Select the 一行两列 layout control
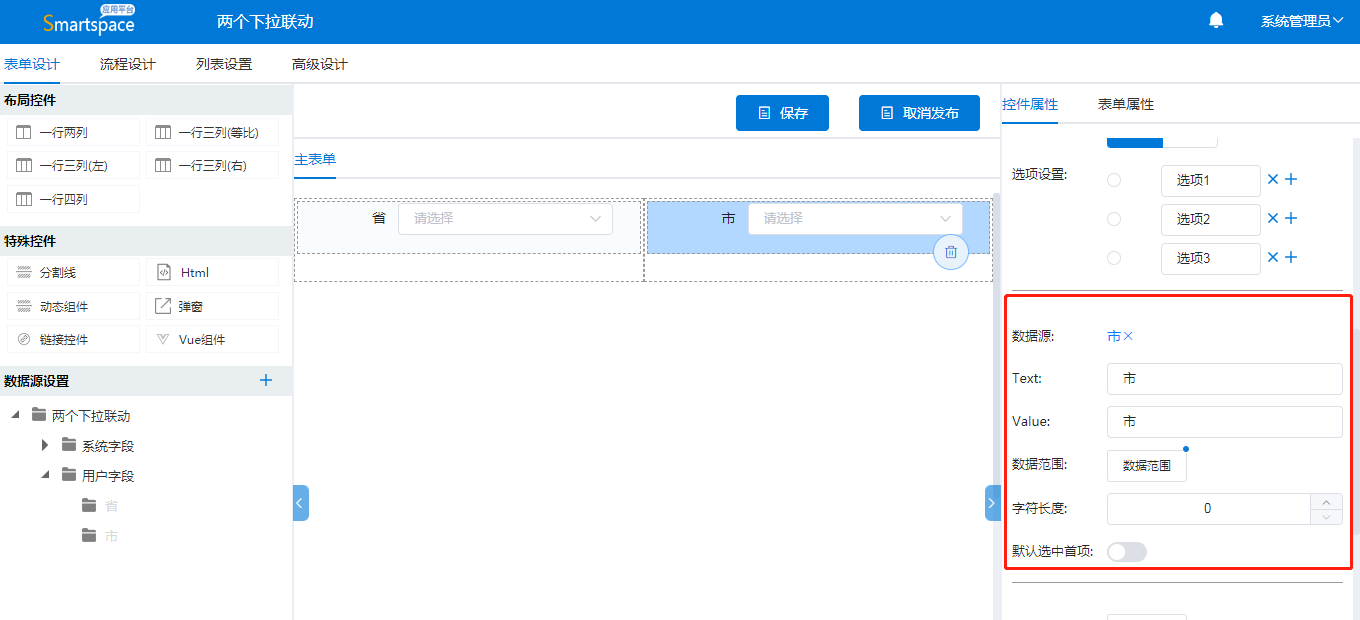 click(x=73, y=132)
